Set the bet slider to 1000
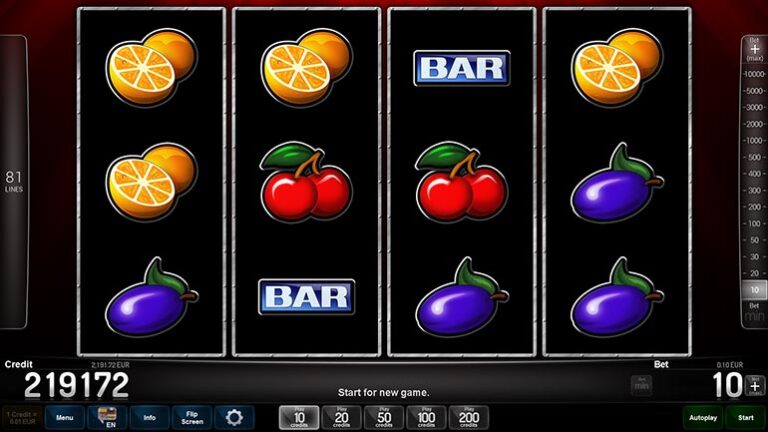This screenshot has width=768, height=432. pos(754,141)
